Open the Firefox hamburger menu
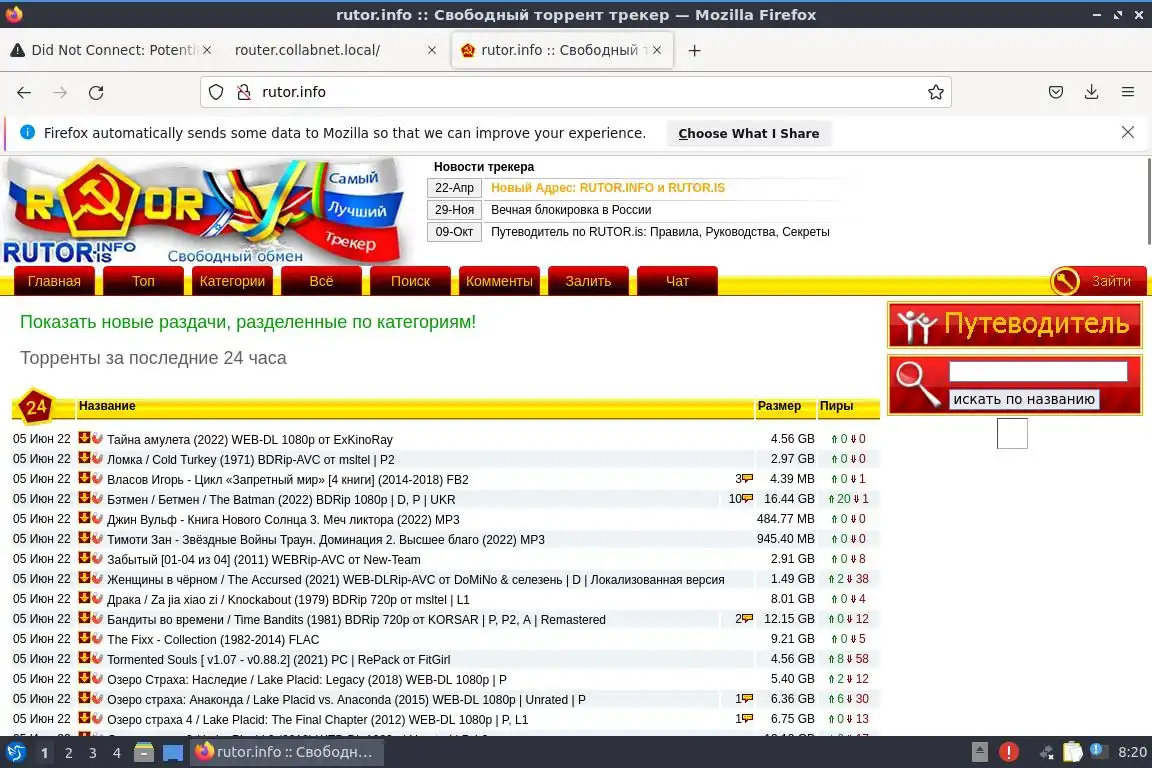The height and width of the screenshot is (768, 1152). coord(1128,92)
